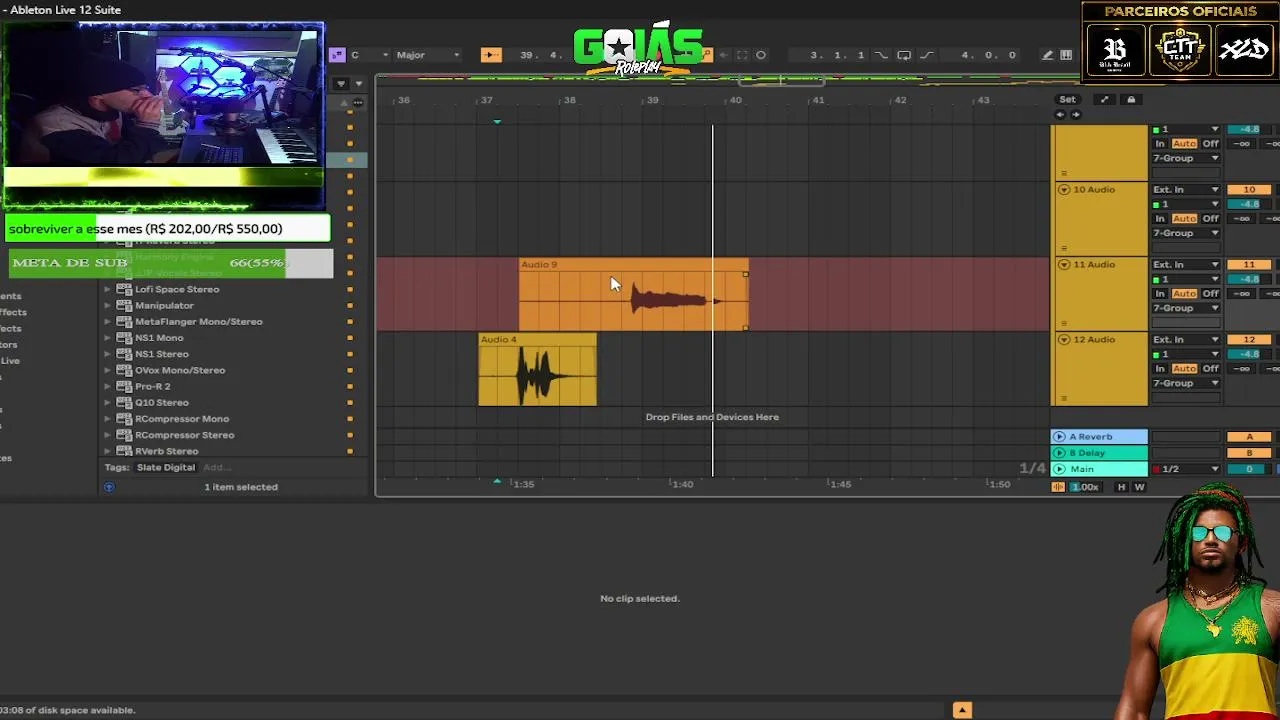Click the Q10 Stereo plugin icon
The height and width of the screenshot is (720, 1280).
click(124, 402)
